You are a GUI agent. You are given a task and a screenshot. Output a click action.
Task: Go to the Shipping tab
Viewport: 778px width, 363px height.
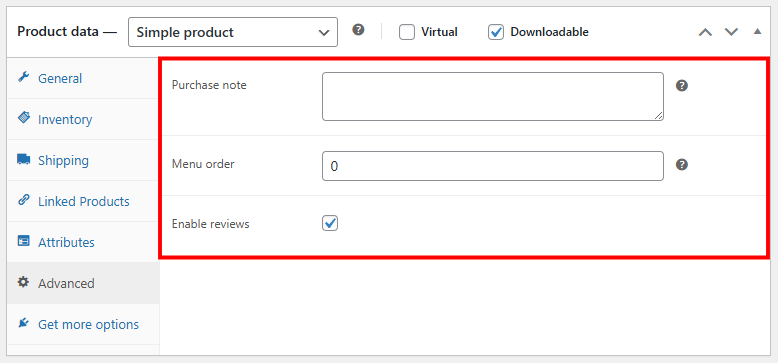coord(83,160)
